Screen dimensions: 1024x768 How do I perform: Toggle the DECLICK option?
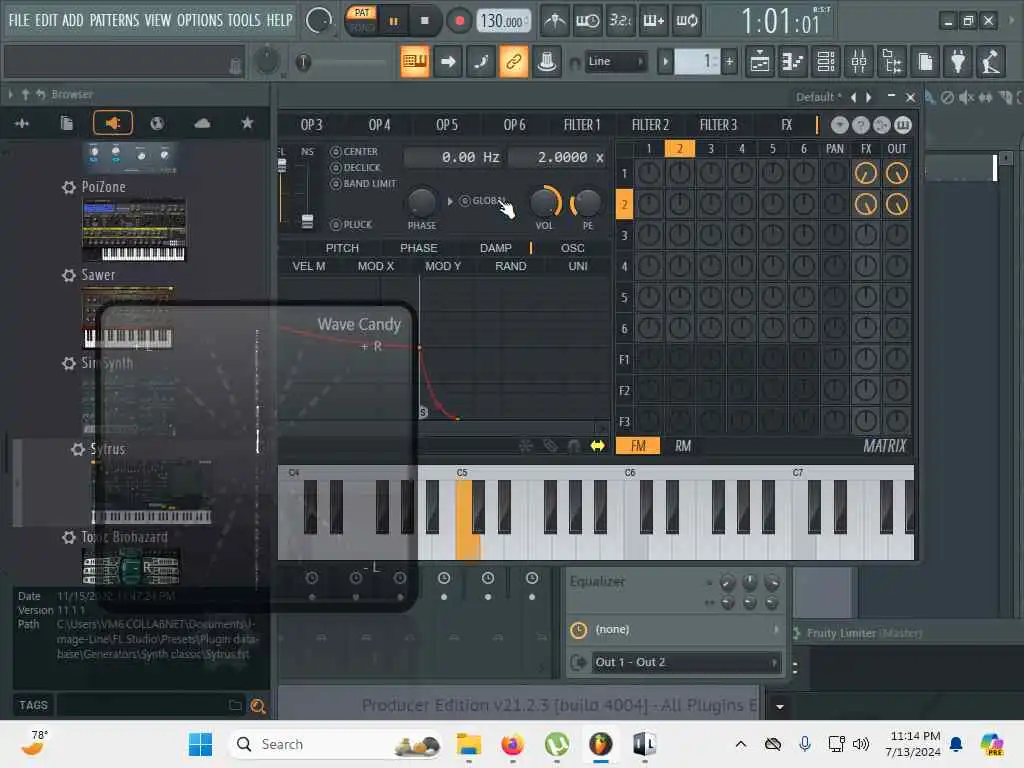click(355, 168)
